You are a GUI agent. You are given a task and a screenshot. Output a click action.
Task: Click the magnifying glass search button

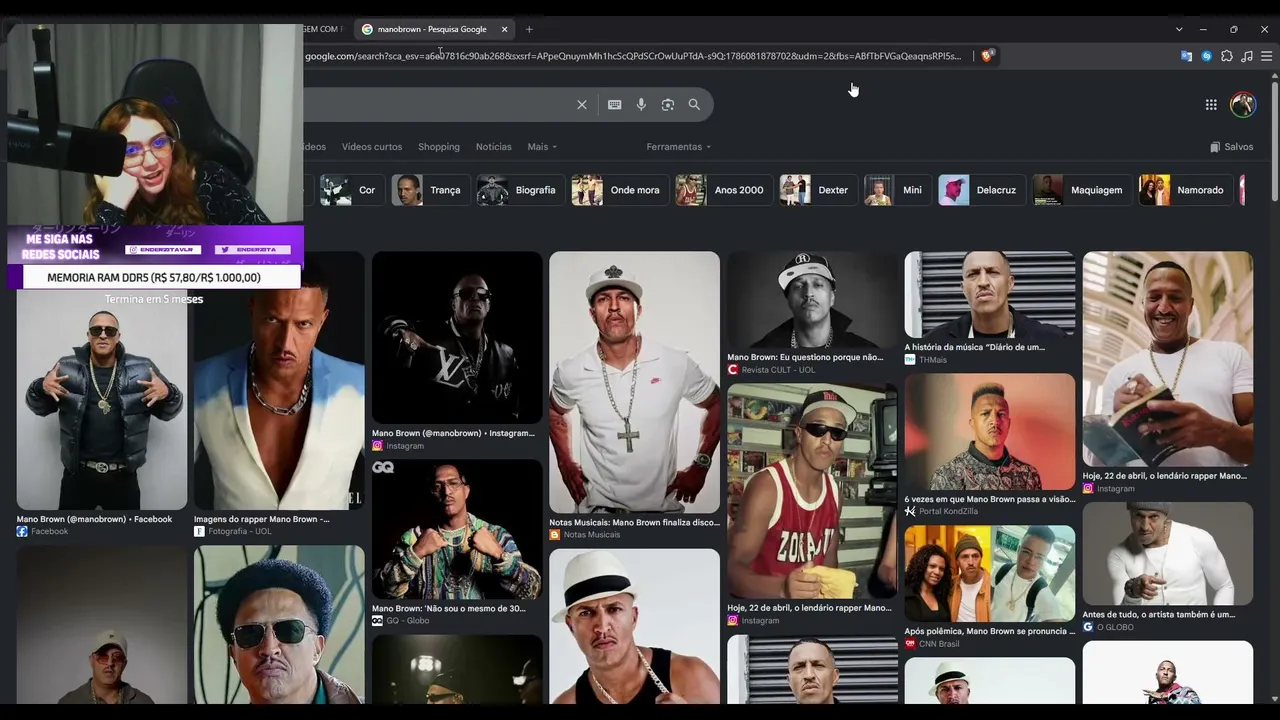[x=694, y=105]
